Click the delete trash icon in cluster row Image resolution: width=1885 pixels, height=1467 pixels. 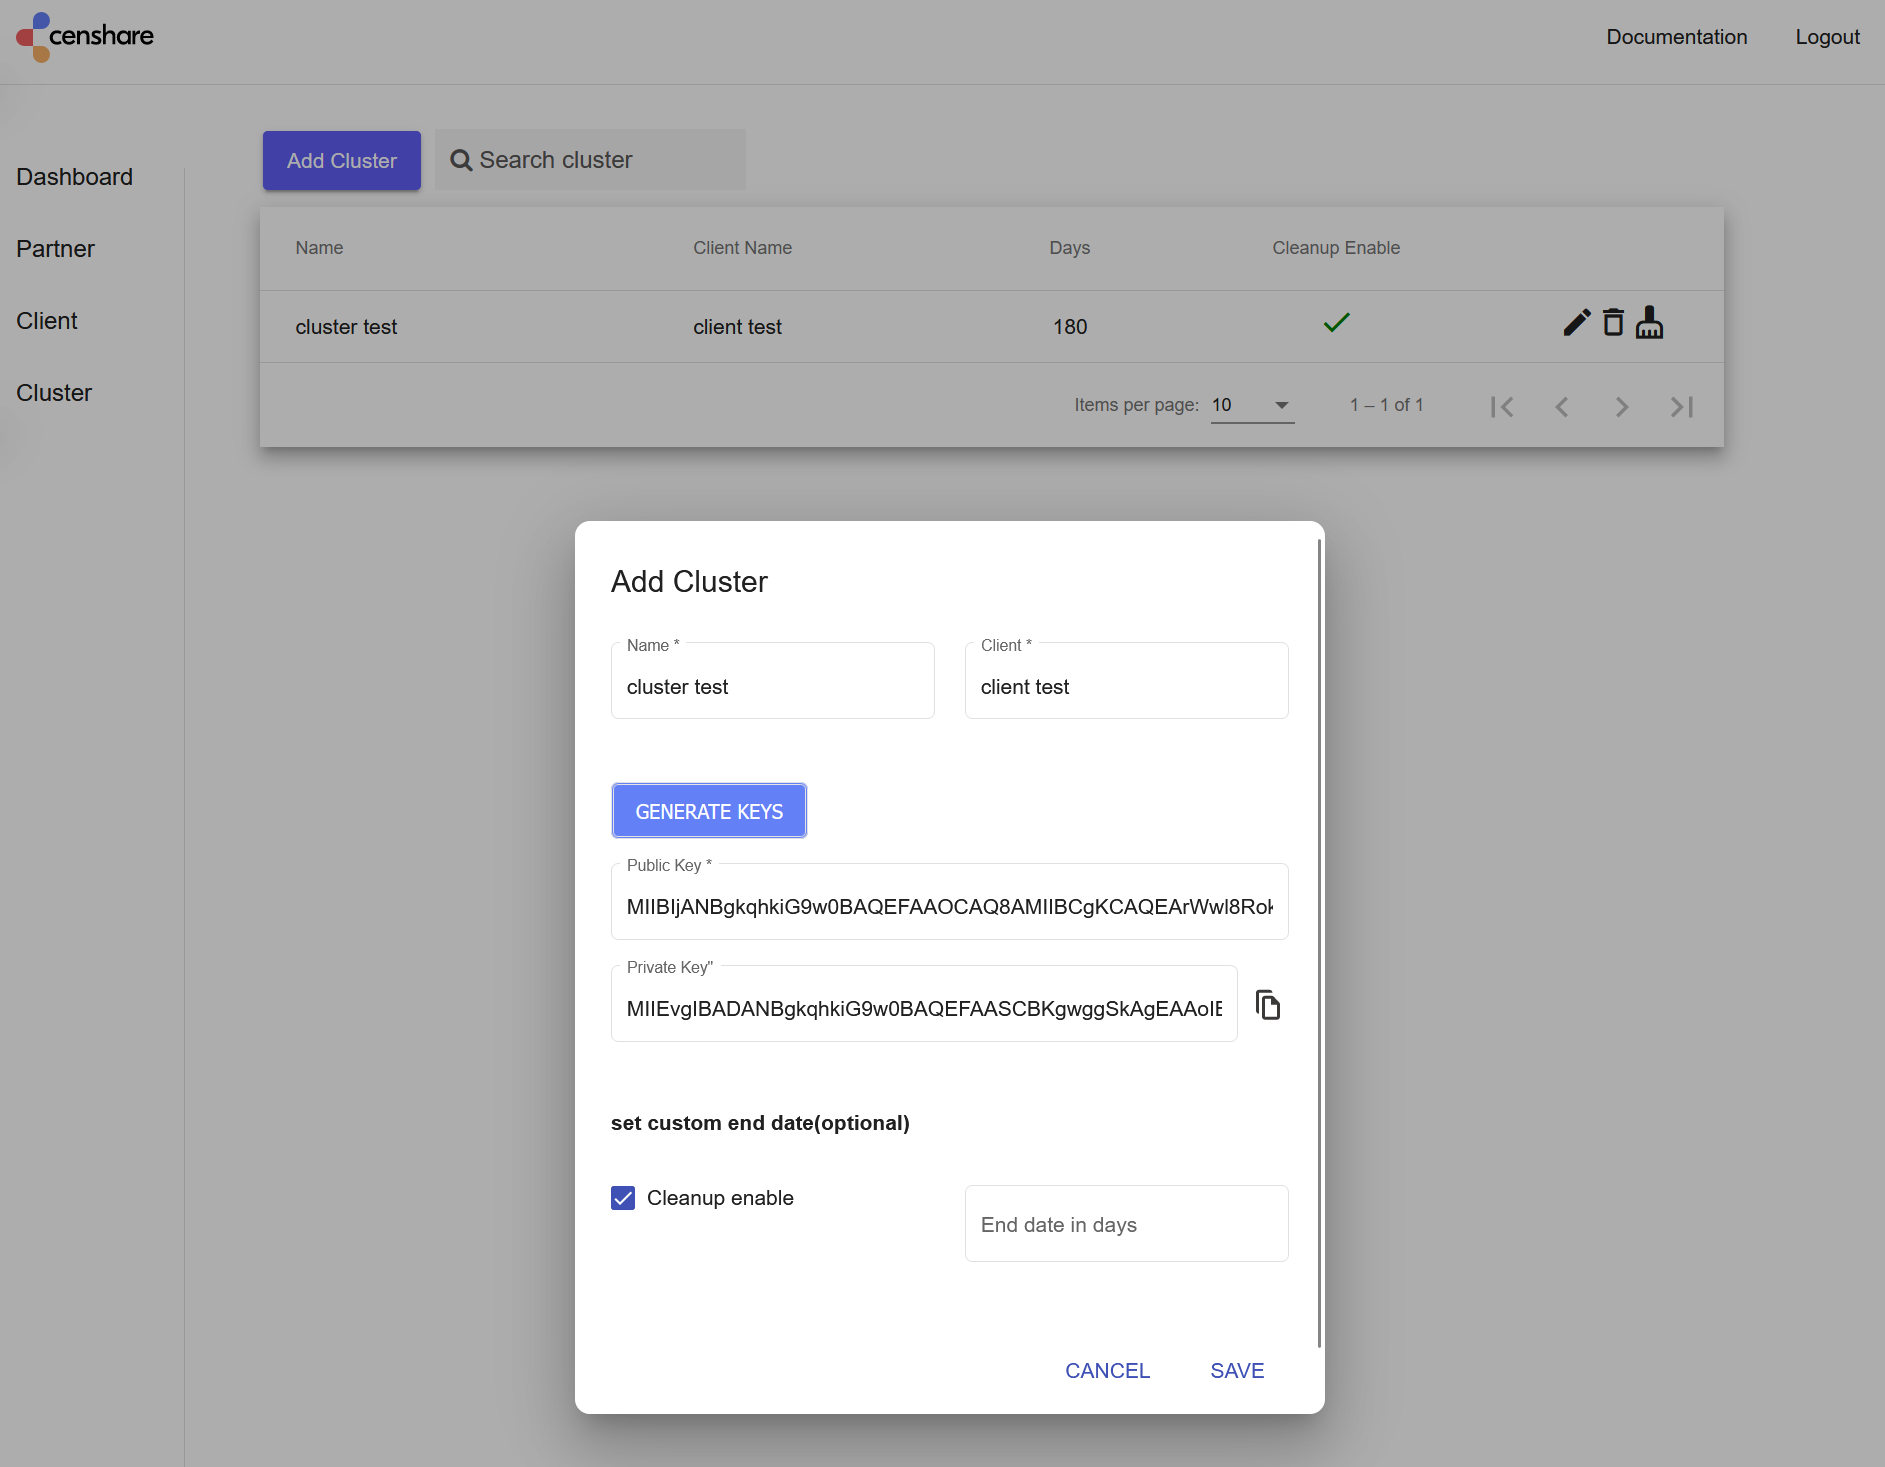(x=1613, y=323)
